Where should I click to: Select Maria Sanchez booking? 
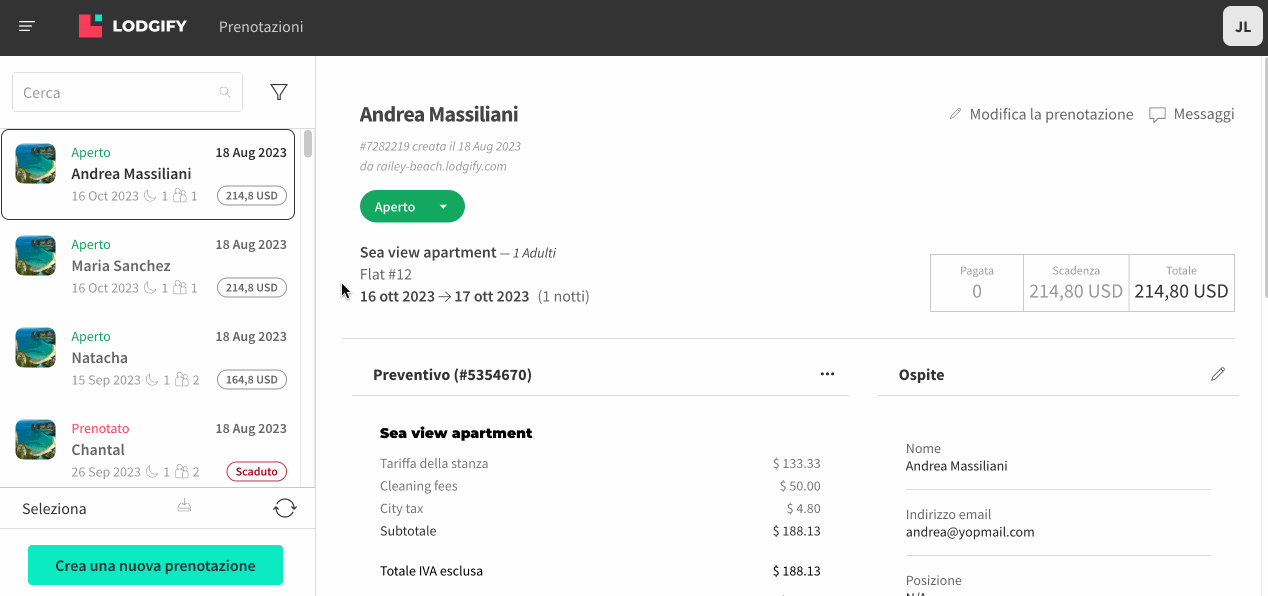coord(150,266)
